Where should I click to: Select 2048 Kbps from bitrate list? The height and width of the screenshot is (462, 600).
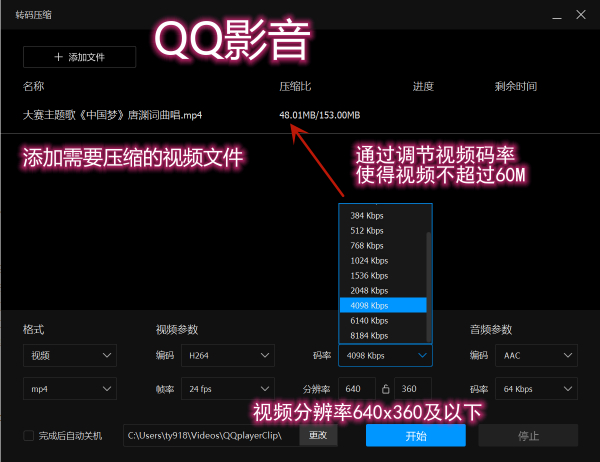(383, 291)
